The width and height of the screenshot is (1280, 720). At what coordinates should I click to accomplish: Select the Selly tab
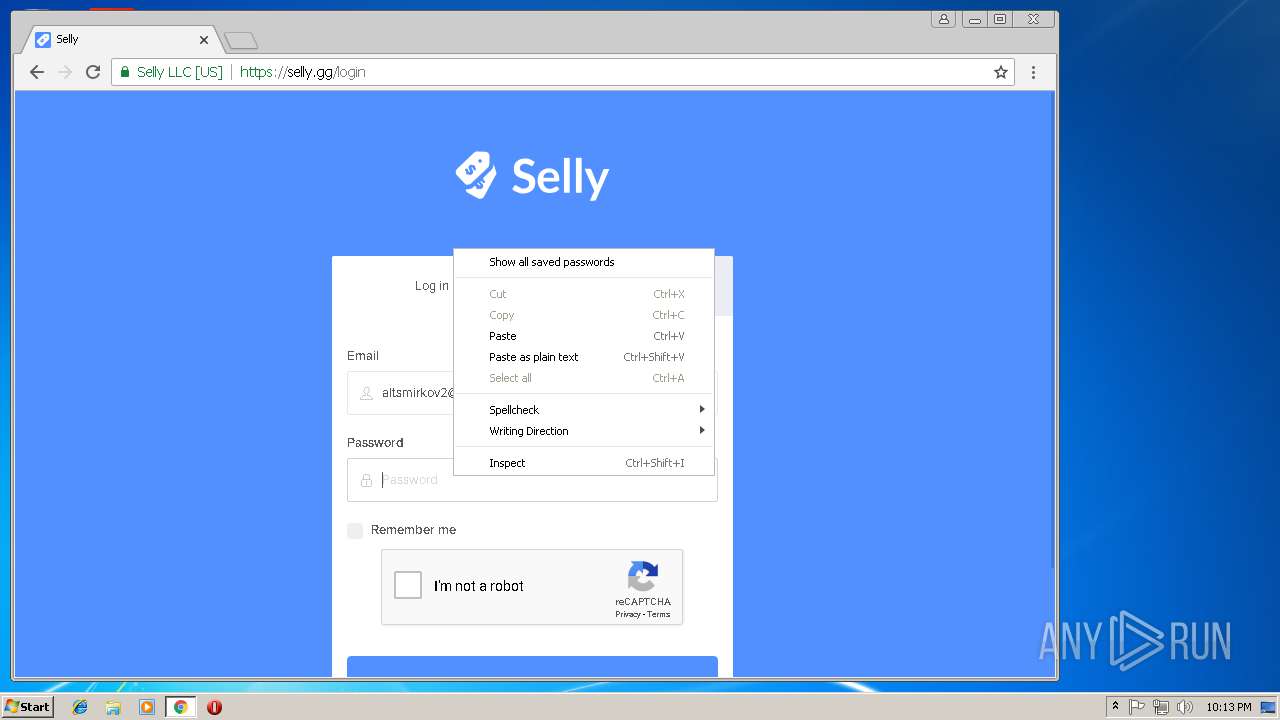tap(120, 39)
